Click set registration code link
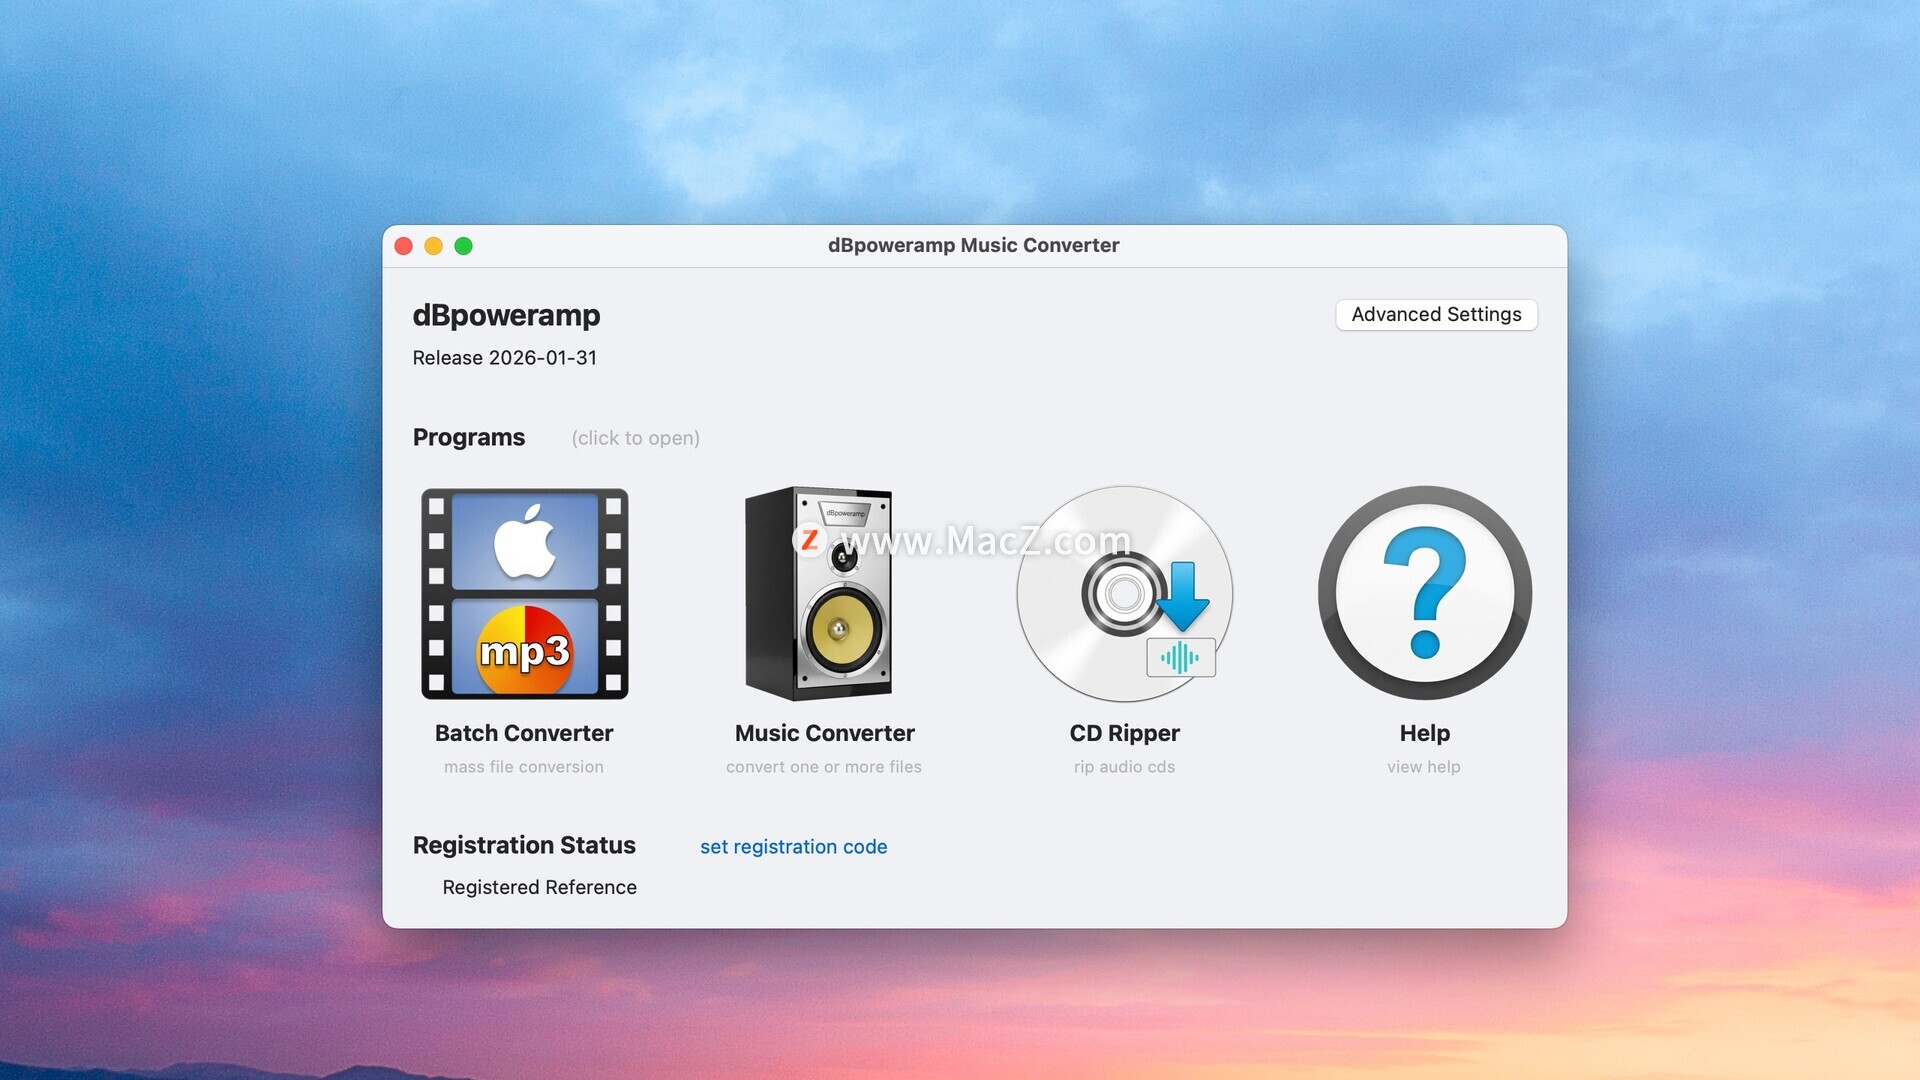1920x1080 pixels. point(793,847)
